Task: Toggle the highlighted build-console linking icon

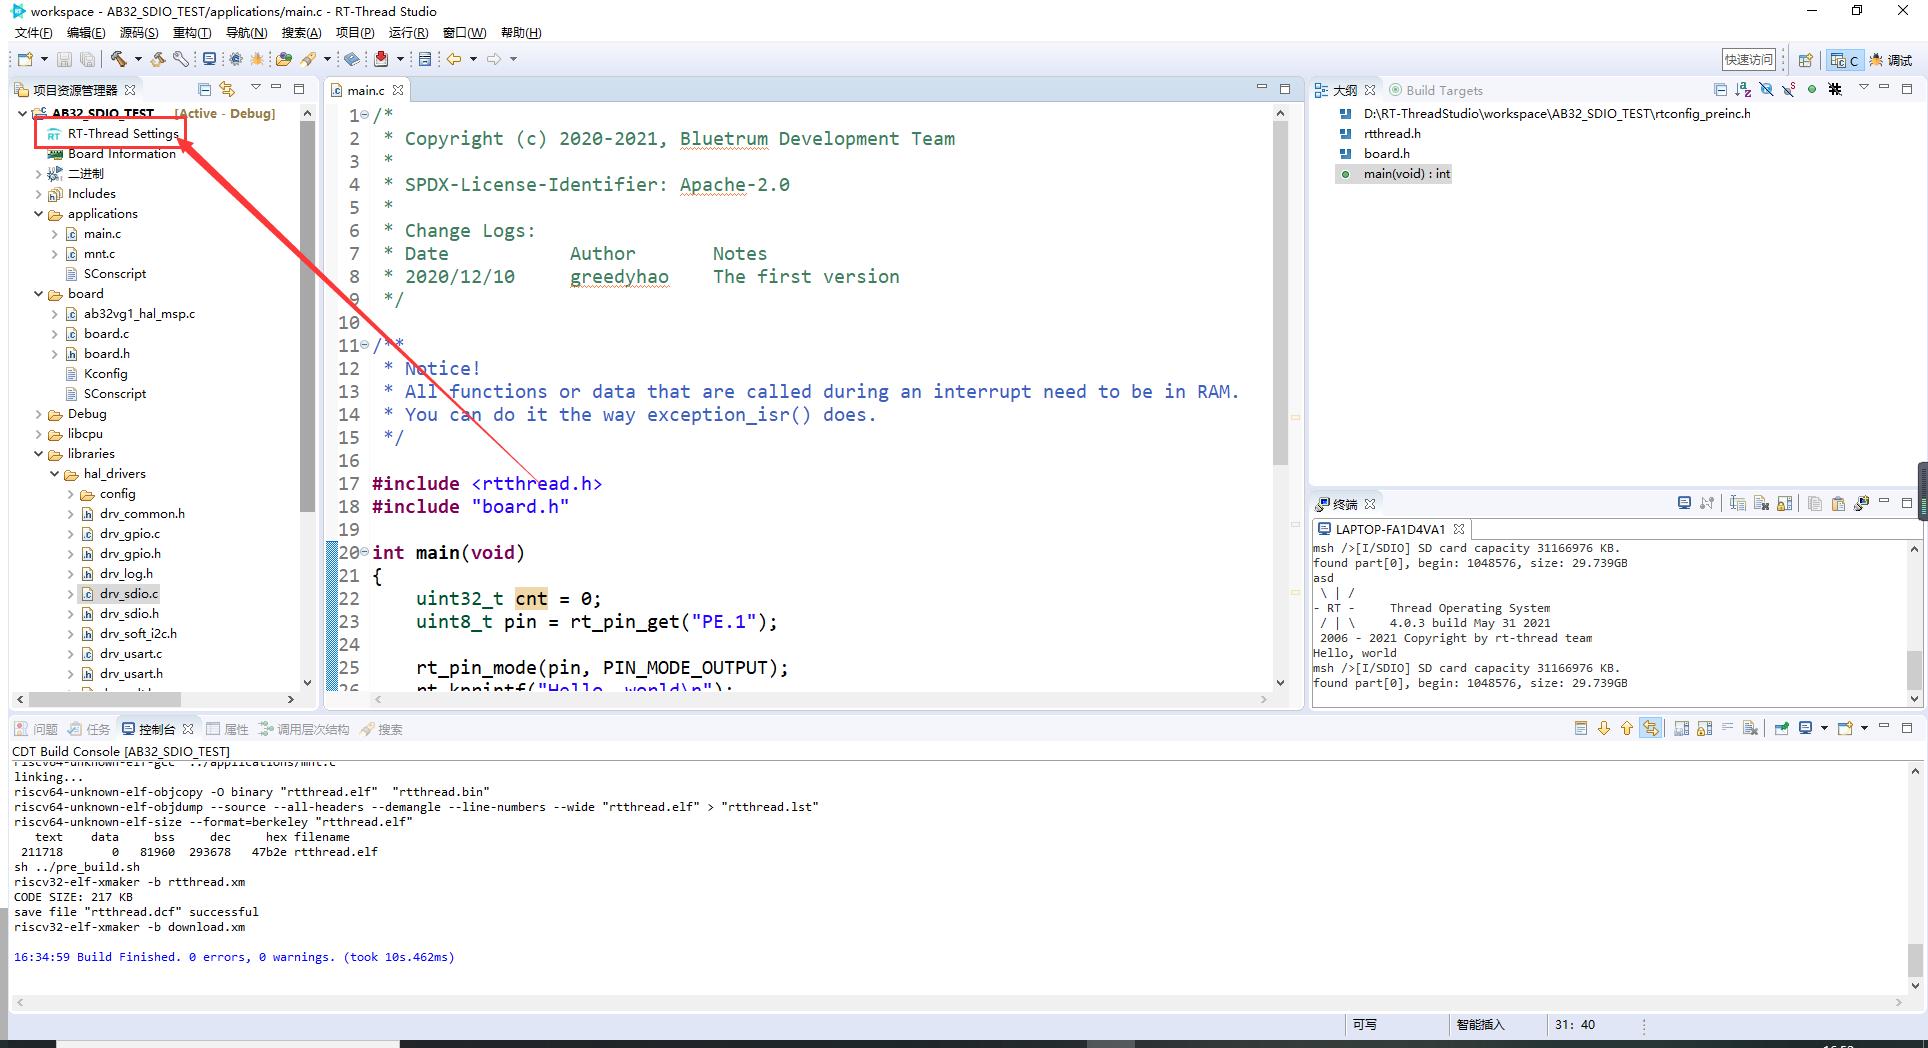Action: [x=1650, y=728]
